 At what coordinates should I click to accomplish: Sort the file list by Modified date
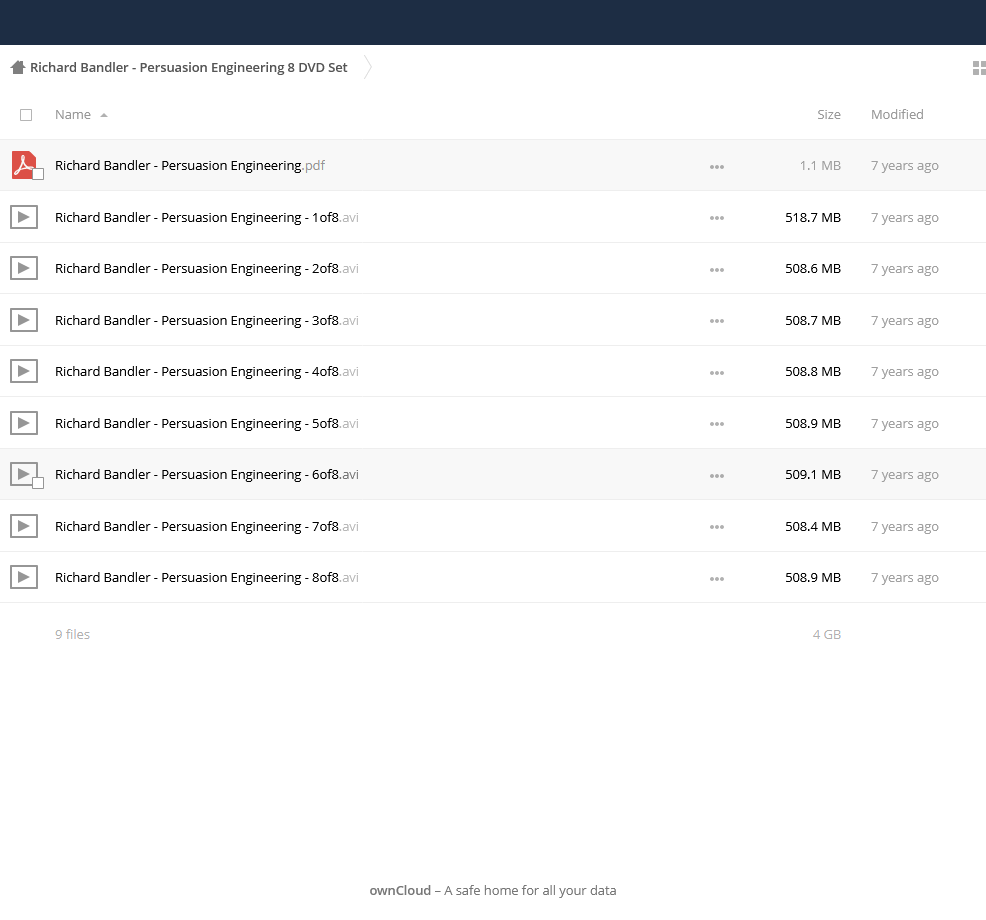click(x=897, y=114)
